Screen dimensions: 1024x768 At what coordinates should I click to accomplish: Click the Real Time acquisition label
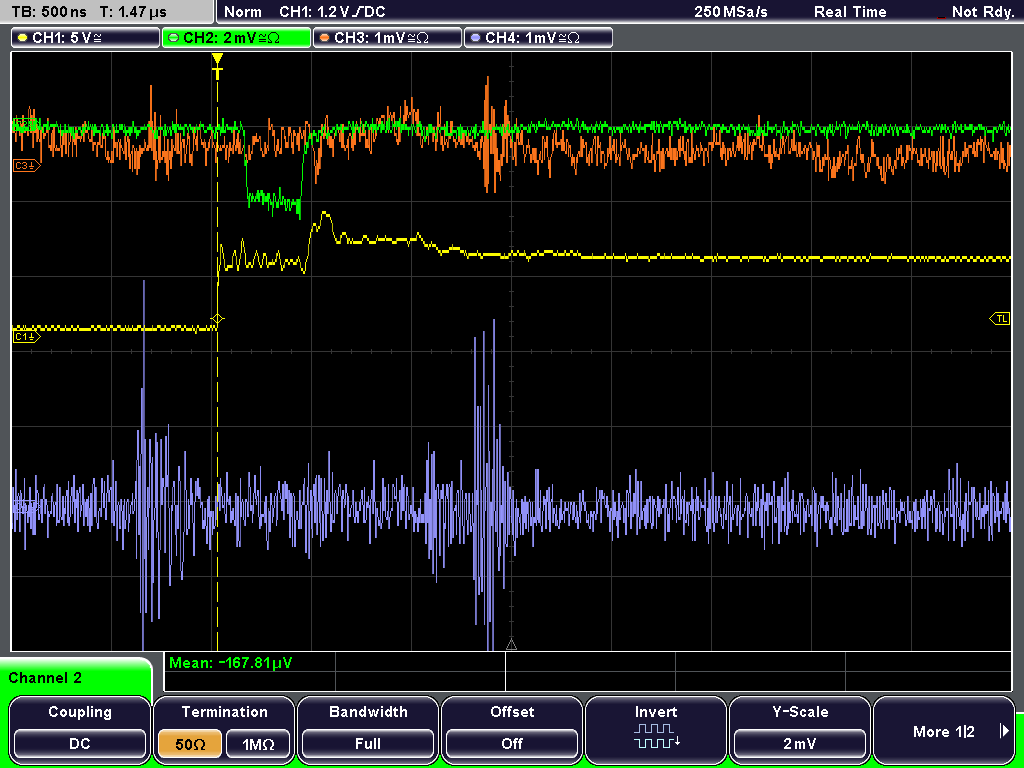coord(850,12)
